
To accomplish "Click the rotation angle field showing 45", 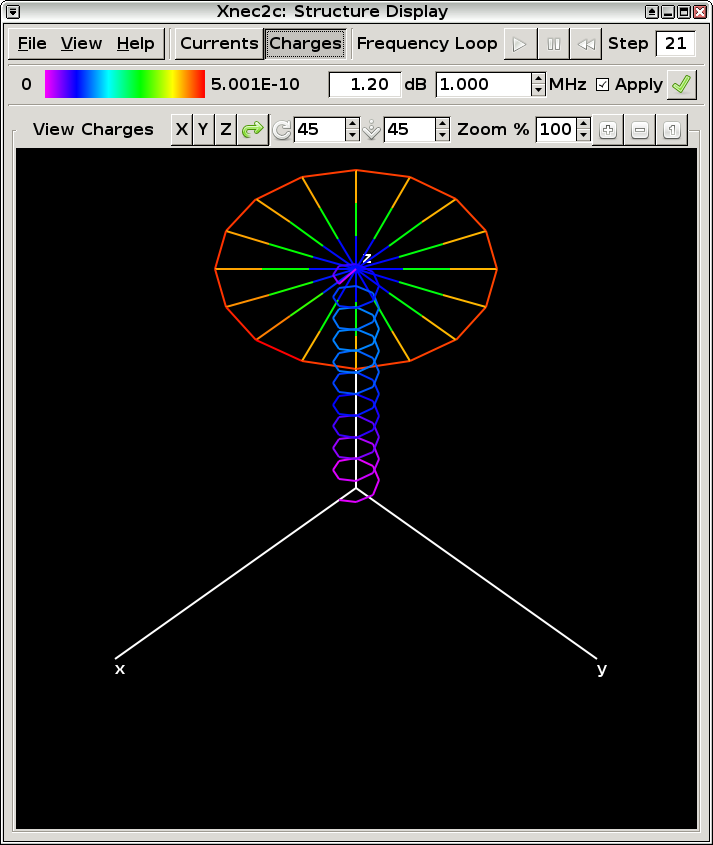I will [x=319, y=130].
